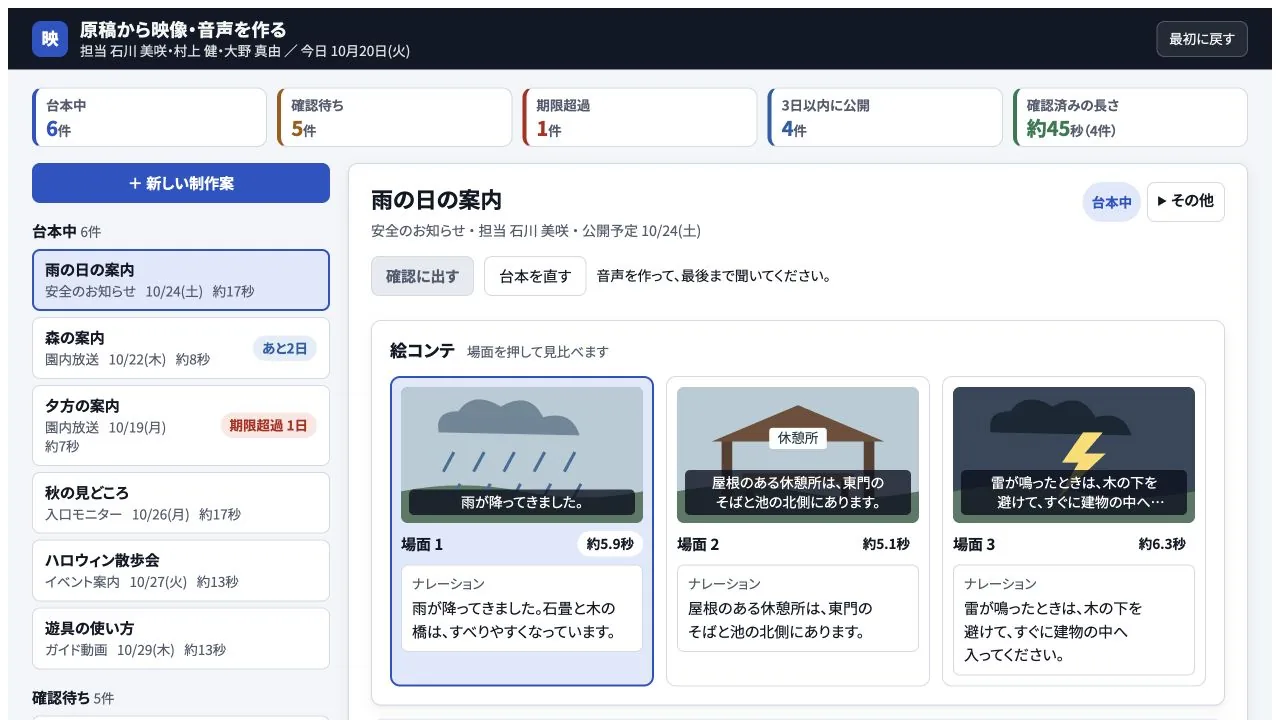Click the 場面 2 narration text box

pyautogui.click(x=798, y=608)
